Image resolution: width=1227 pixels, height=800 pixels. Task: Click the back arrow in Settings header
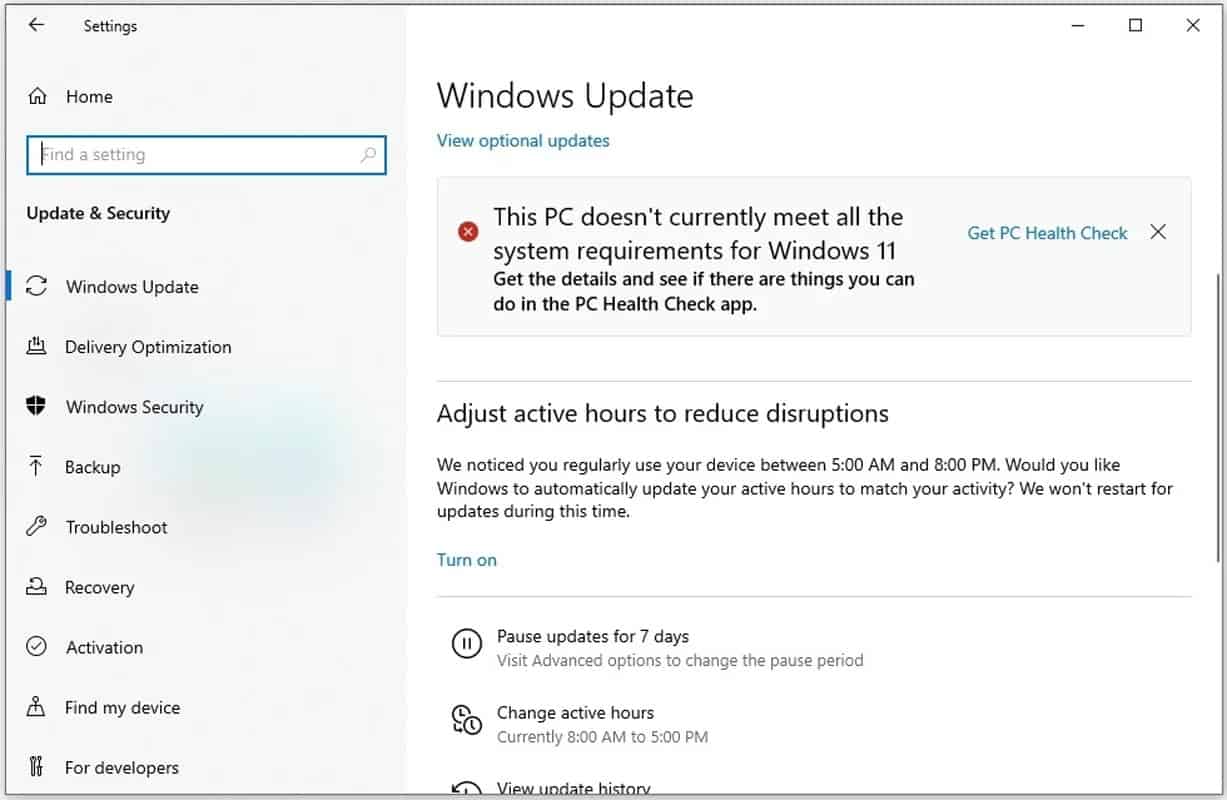(x=37, y=25)
